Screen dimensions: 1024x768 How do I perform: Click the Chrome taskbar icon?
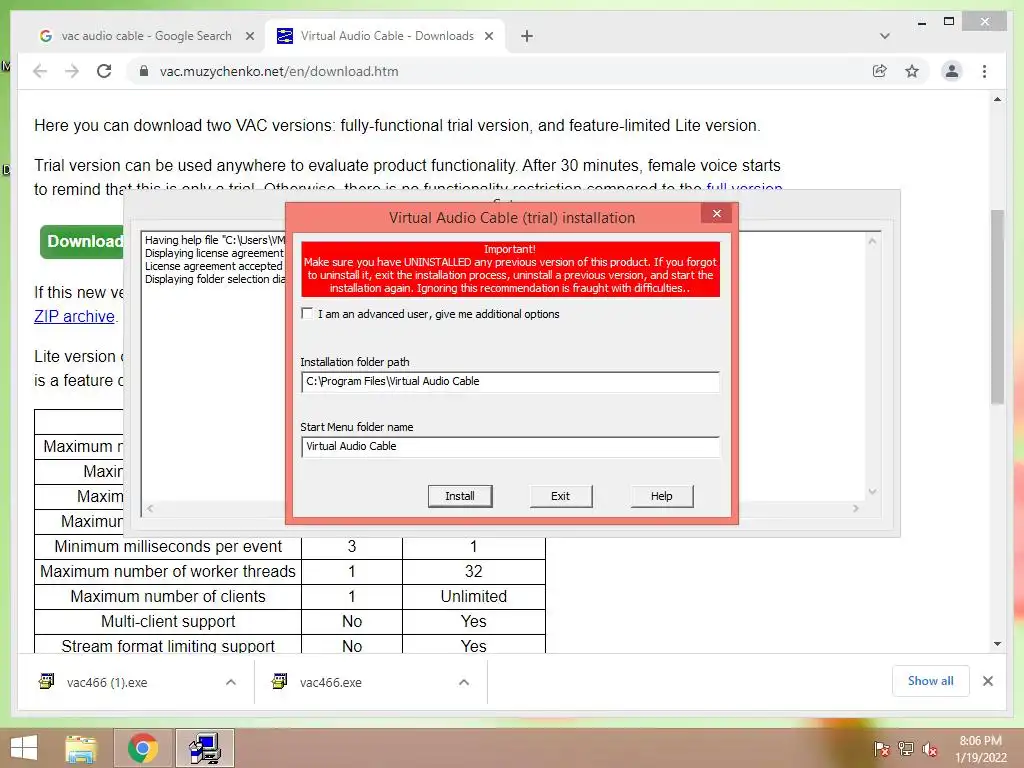143,748
